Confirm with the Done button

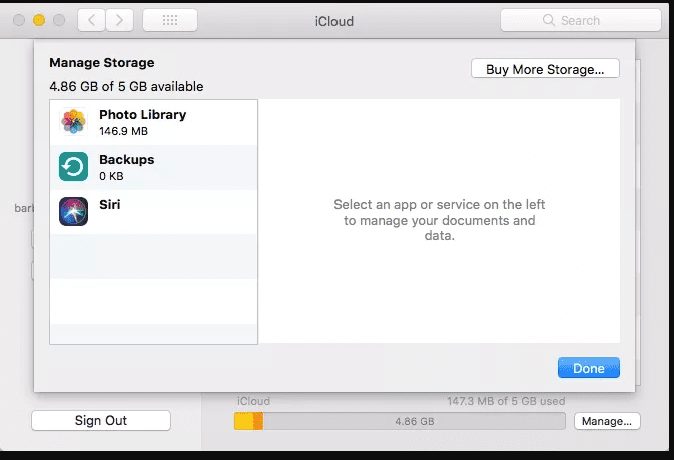coord(589,368)
